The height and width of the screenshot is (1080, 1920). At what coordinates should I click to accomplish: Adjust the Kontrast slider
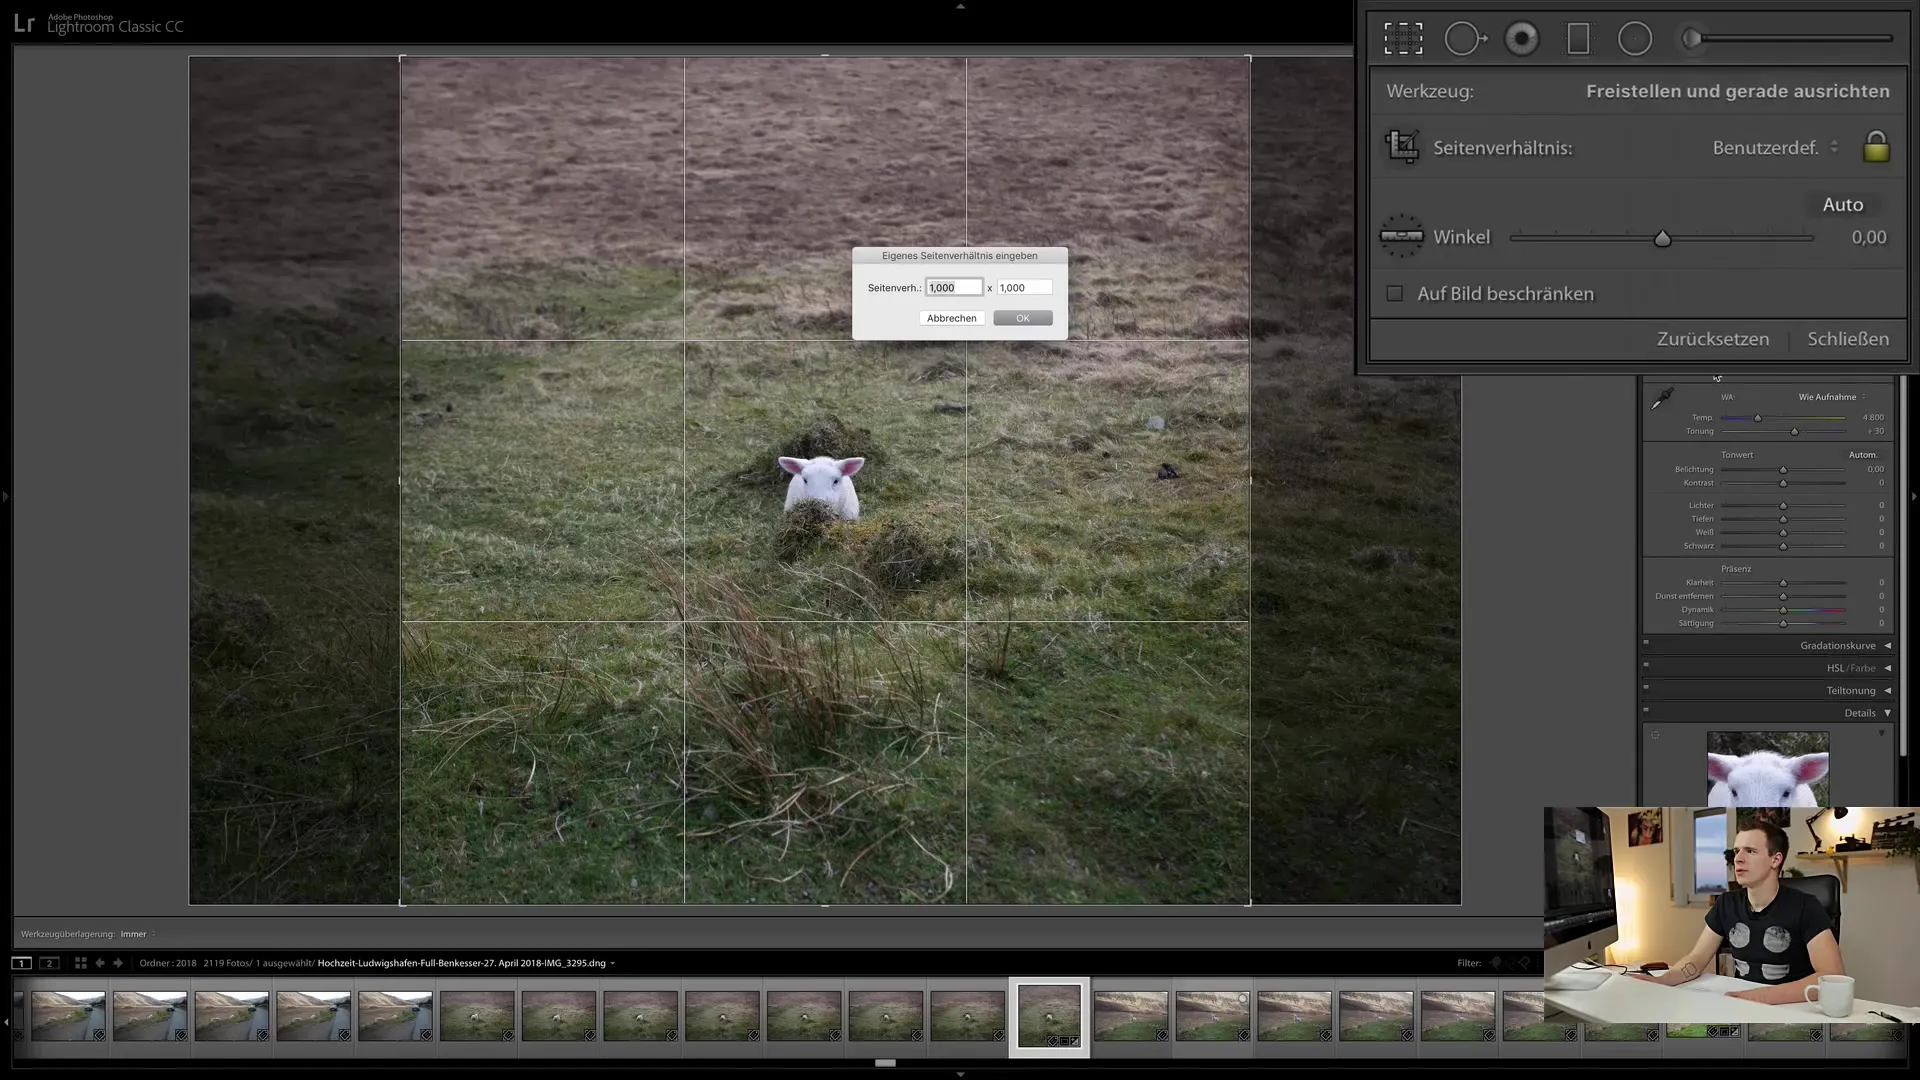[1783, 483]
